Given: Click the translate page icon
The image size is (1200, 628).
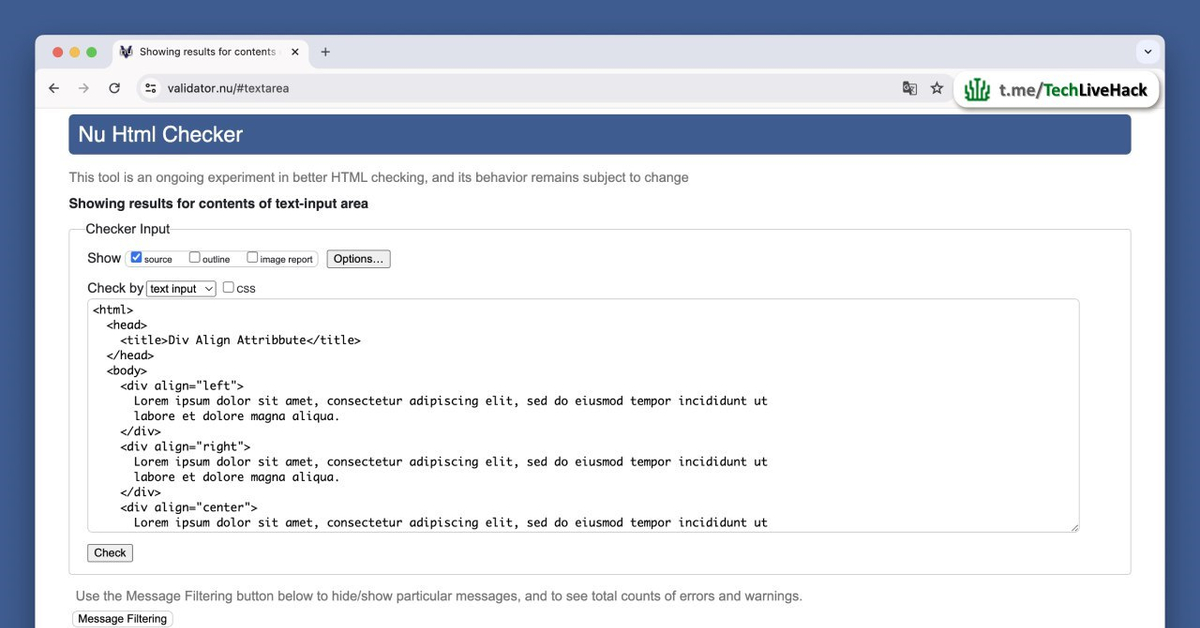Looking at the screenshot, I should (909, 88).
